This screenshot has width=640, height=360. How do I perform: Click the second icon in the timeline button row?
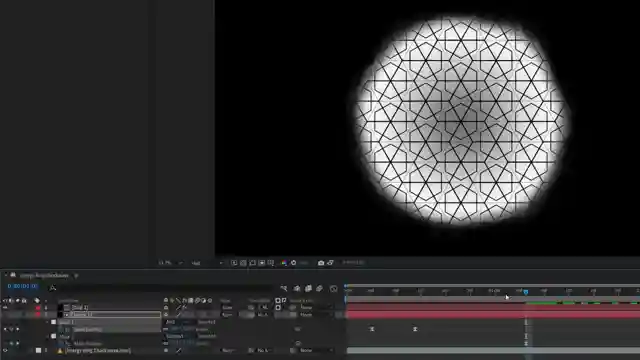(x=297, y=289)
